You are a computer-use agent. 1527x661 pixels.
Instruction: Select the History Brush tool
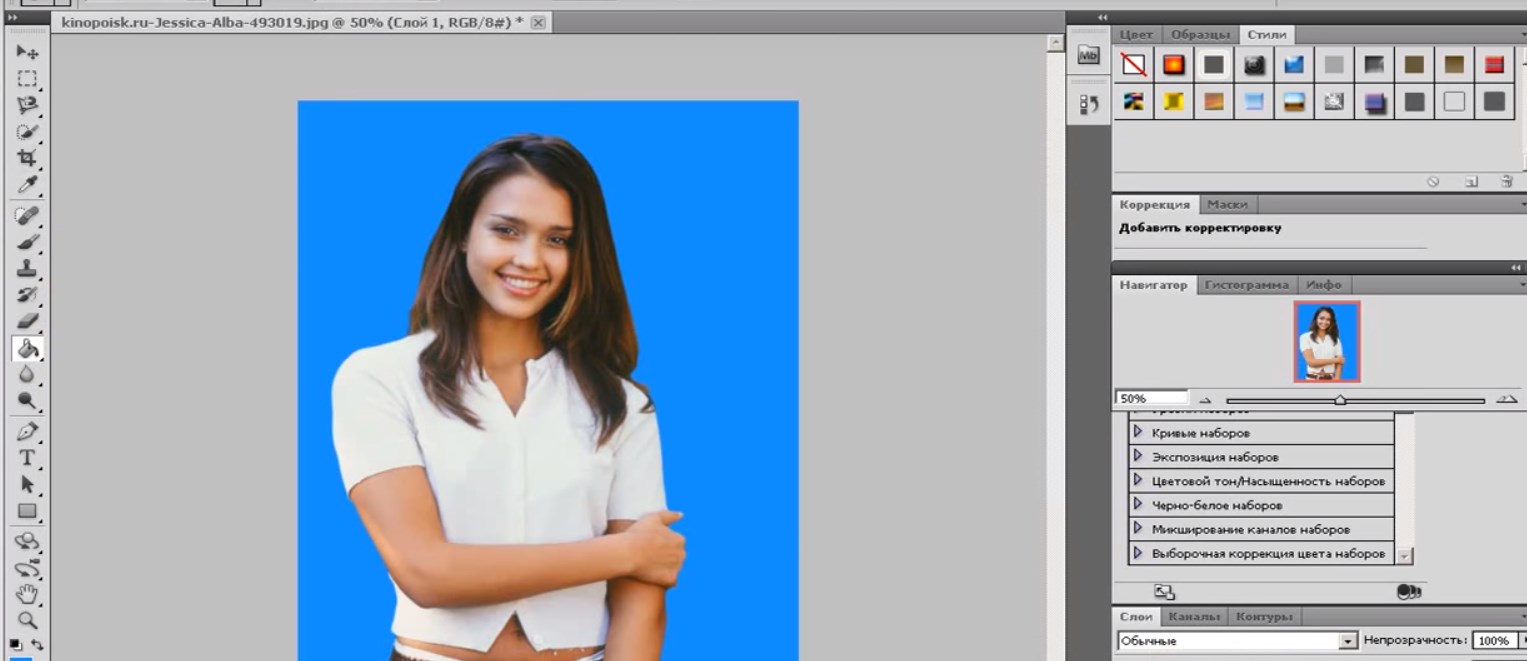27,295
